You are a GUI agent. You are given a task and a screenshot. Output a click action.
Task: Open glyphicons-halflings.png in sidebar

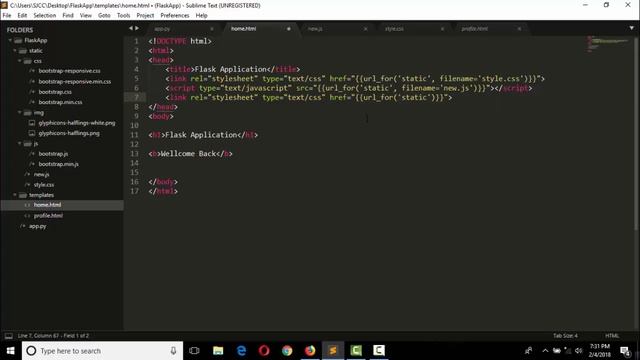point(69,133)
